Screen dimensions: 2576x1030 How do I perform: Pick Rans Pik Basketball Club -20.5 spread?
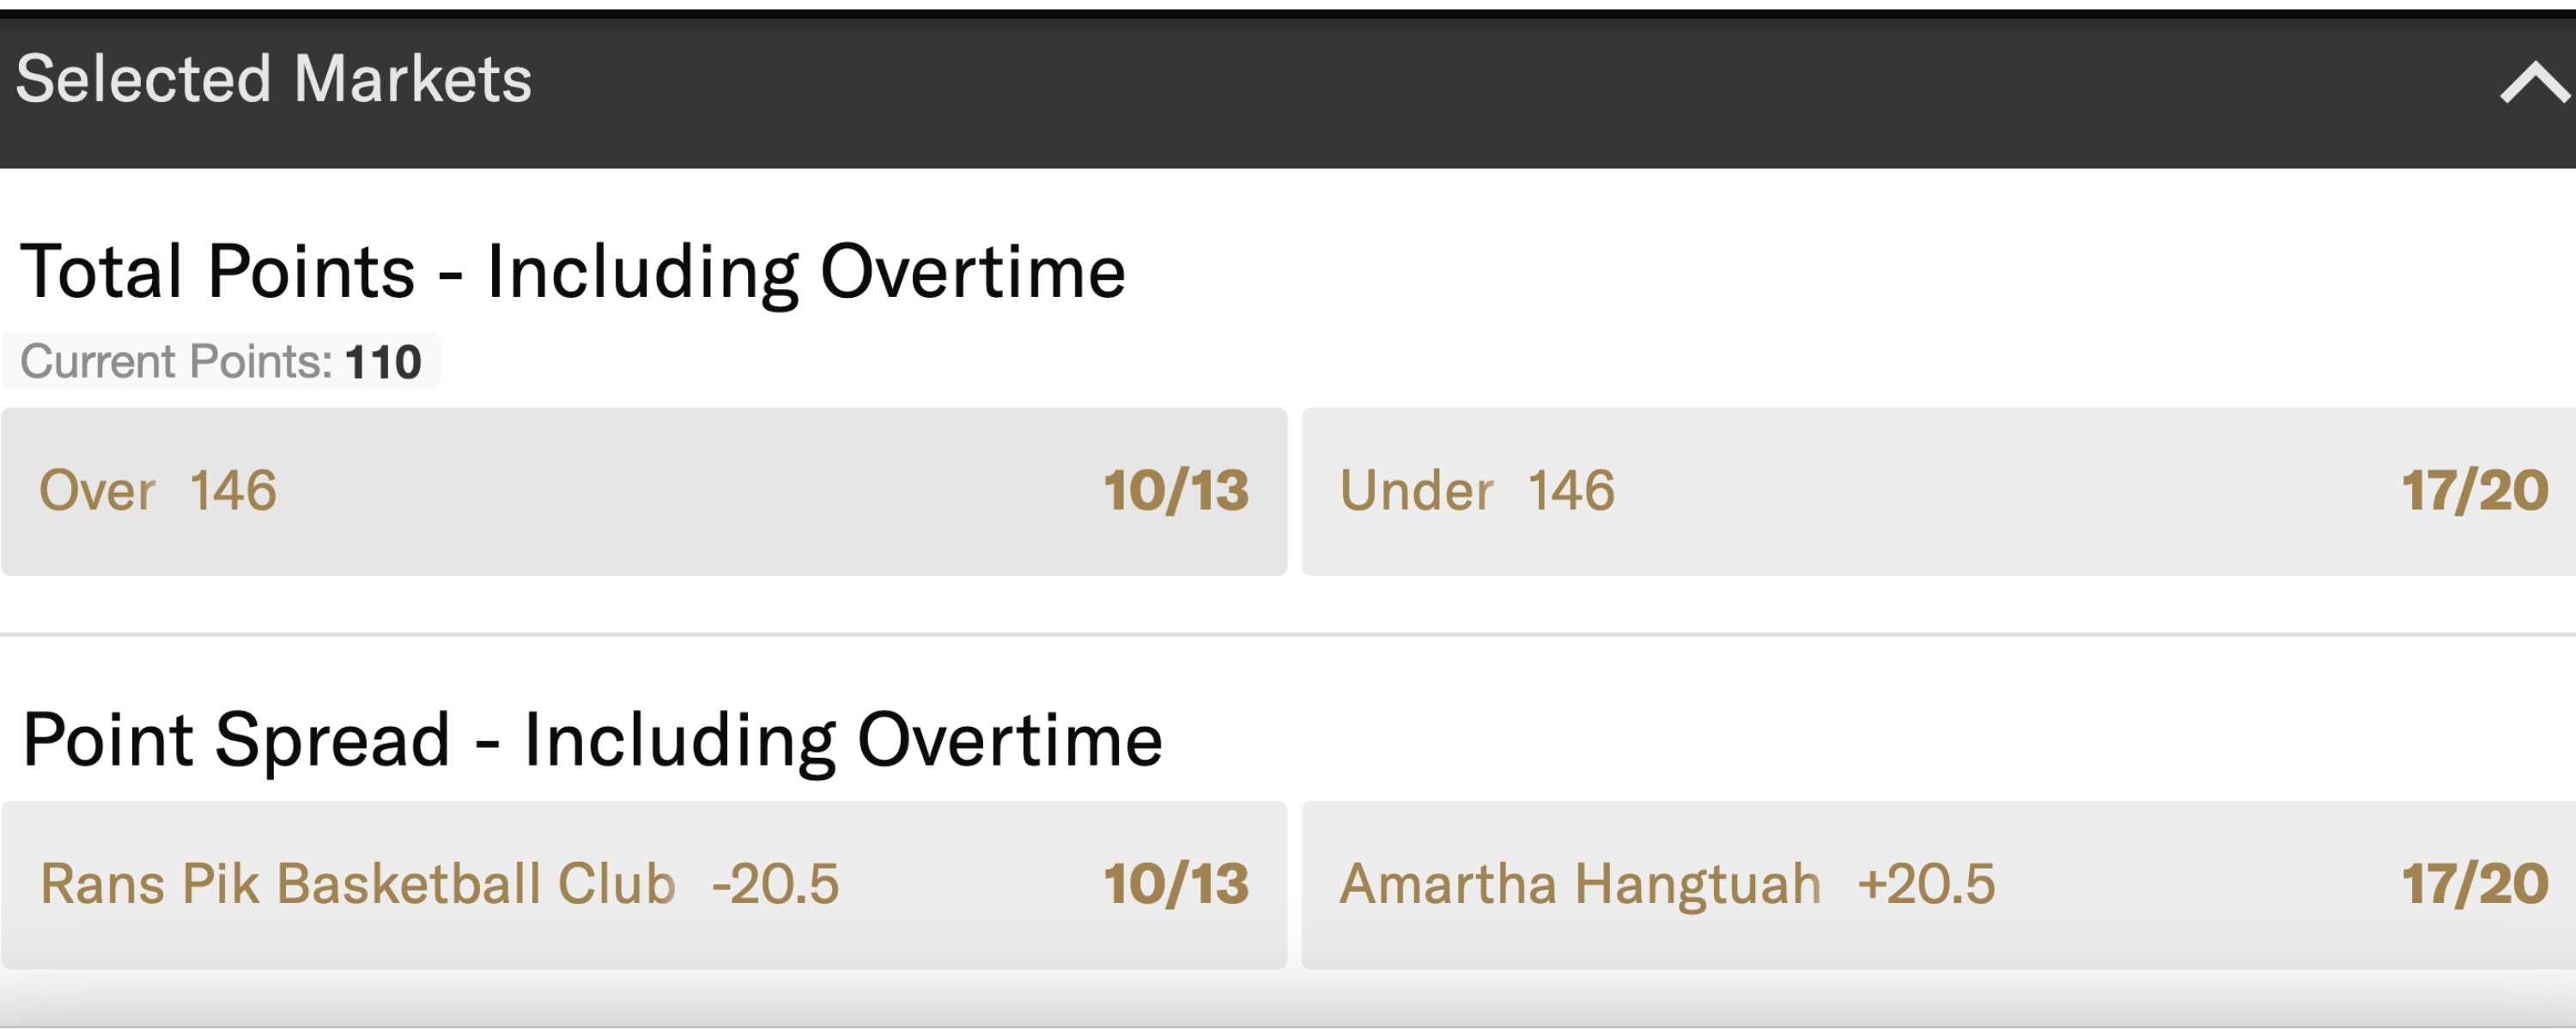644,885
